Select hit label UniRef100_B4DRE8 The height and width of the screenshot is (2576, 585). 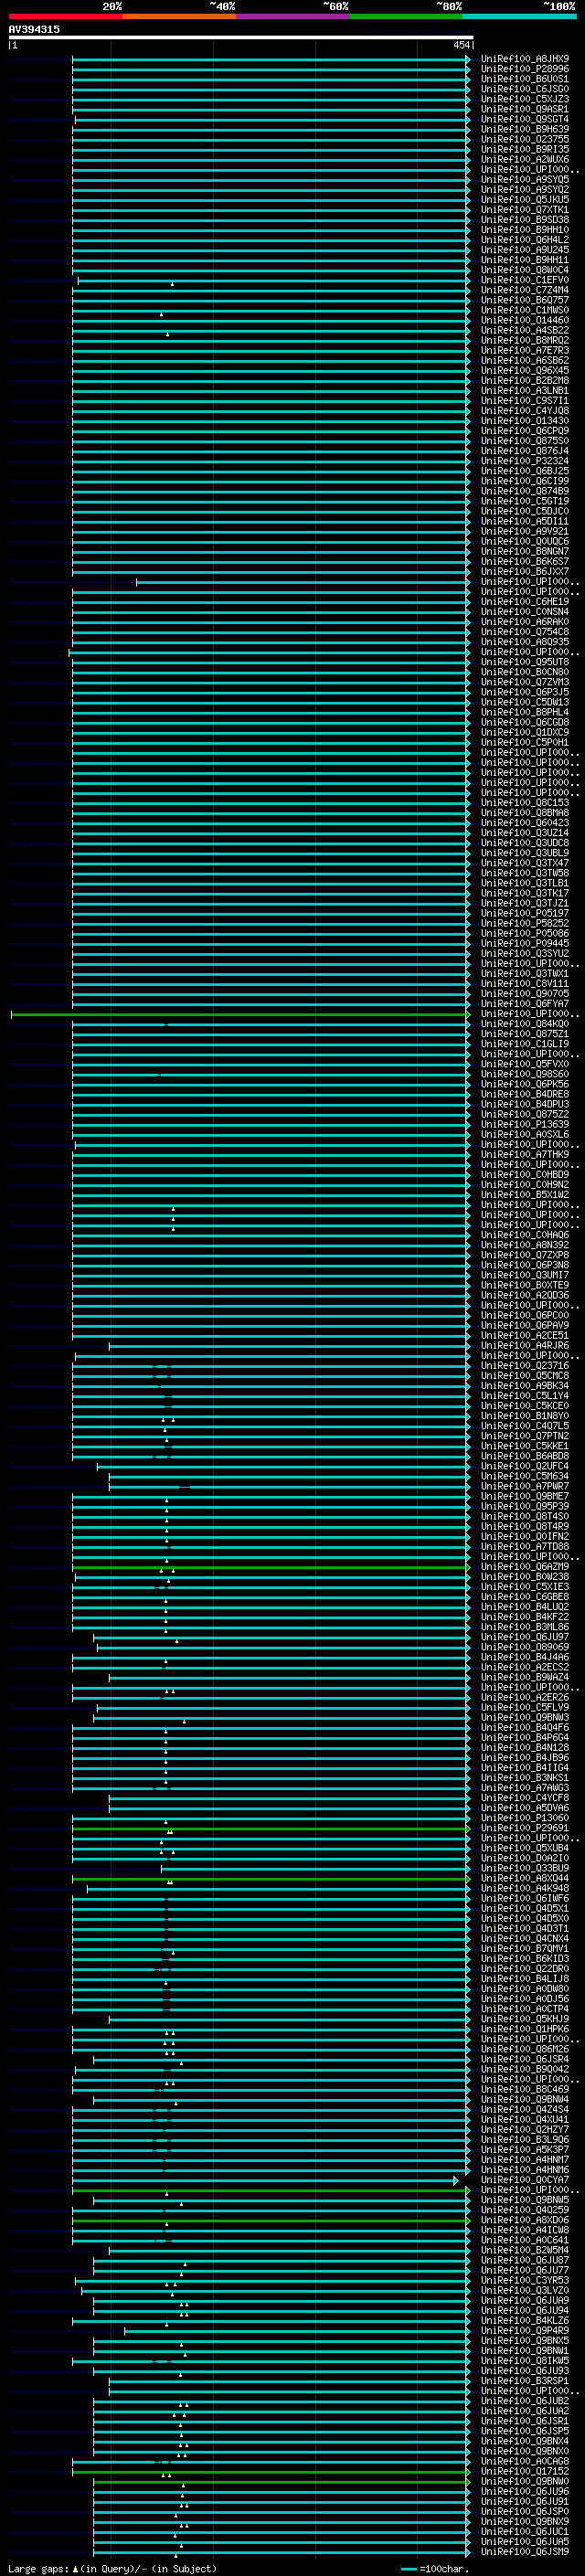[x=525, y=1094]
